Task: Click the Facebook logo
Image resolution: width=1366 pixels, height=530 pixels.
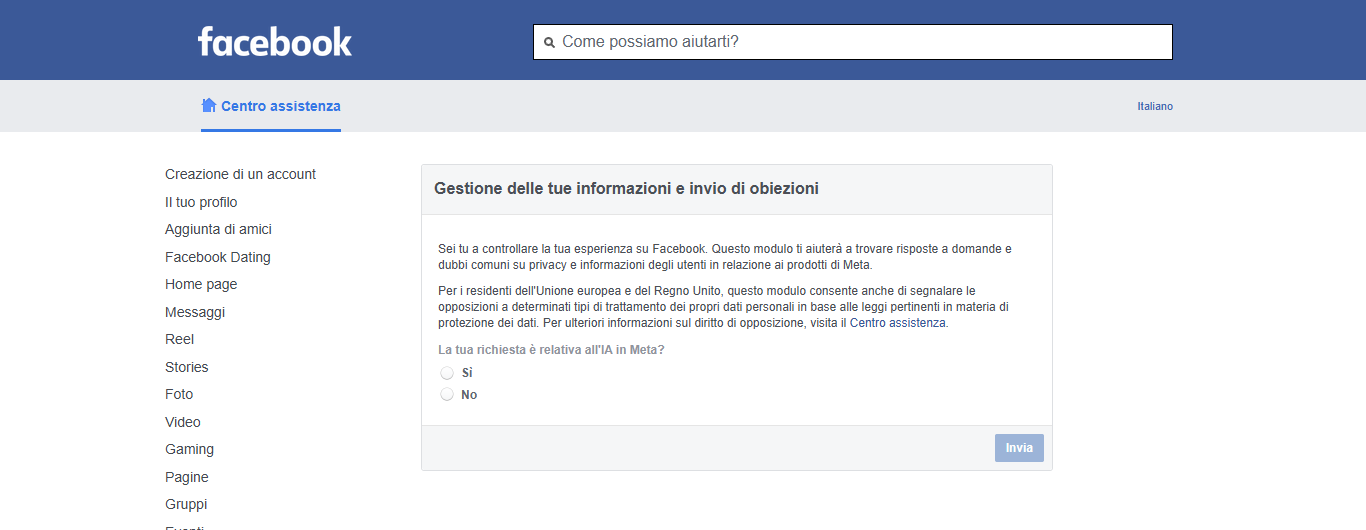Action: coord(275,42)
